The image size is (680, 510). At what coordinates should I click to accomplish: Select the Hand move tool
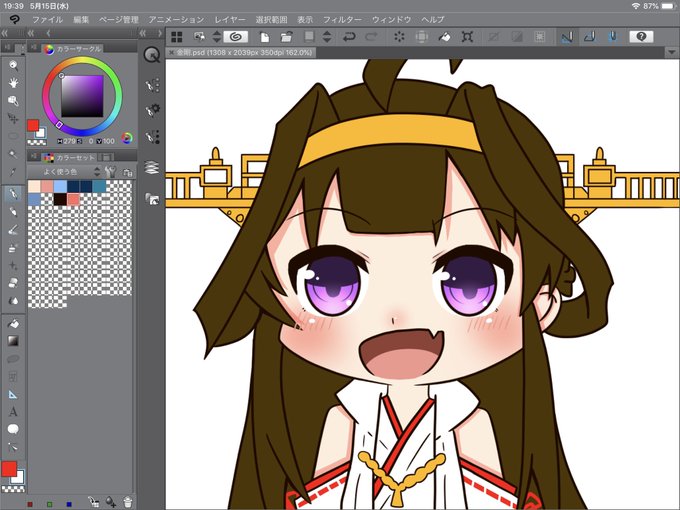(x=13, y=82)
